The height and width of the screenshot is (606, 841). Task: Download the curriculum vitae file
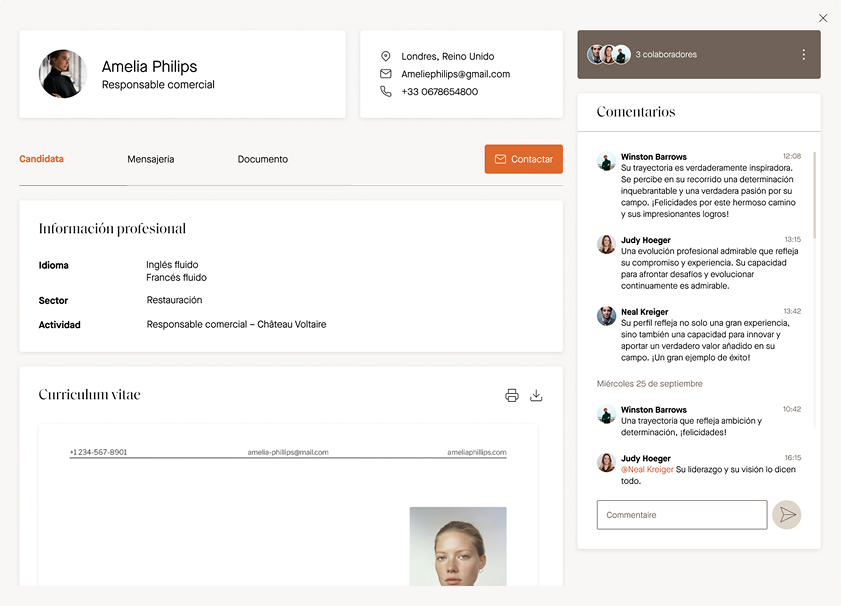pos(536,395)
